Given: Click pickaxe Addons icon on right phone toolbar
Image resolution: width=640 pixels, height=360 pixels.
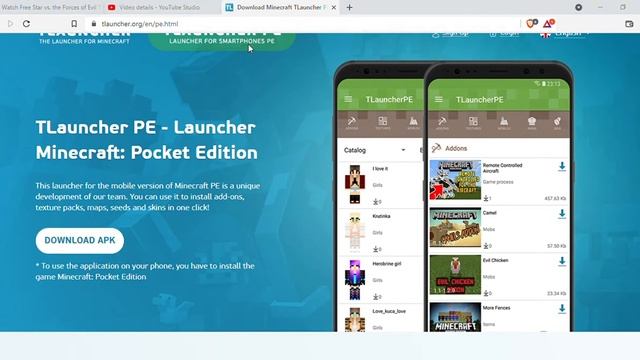Looking at the screenshot, I should pos(442,123).
